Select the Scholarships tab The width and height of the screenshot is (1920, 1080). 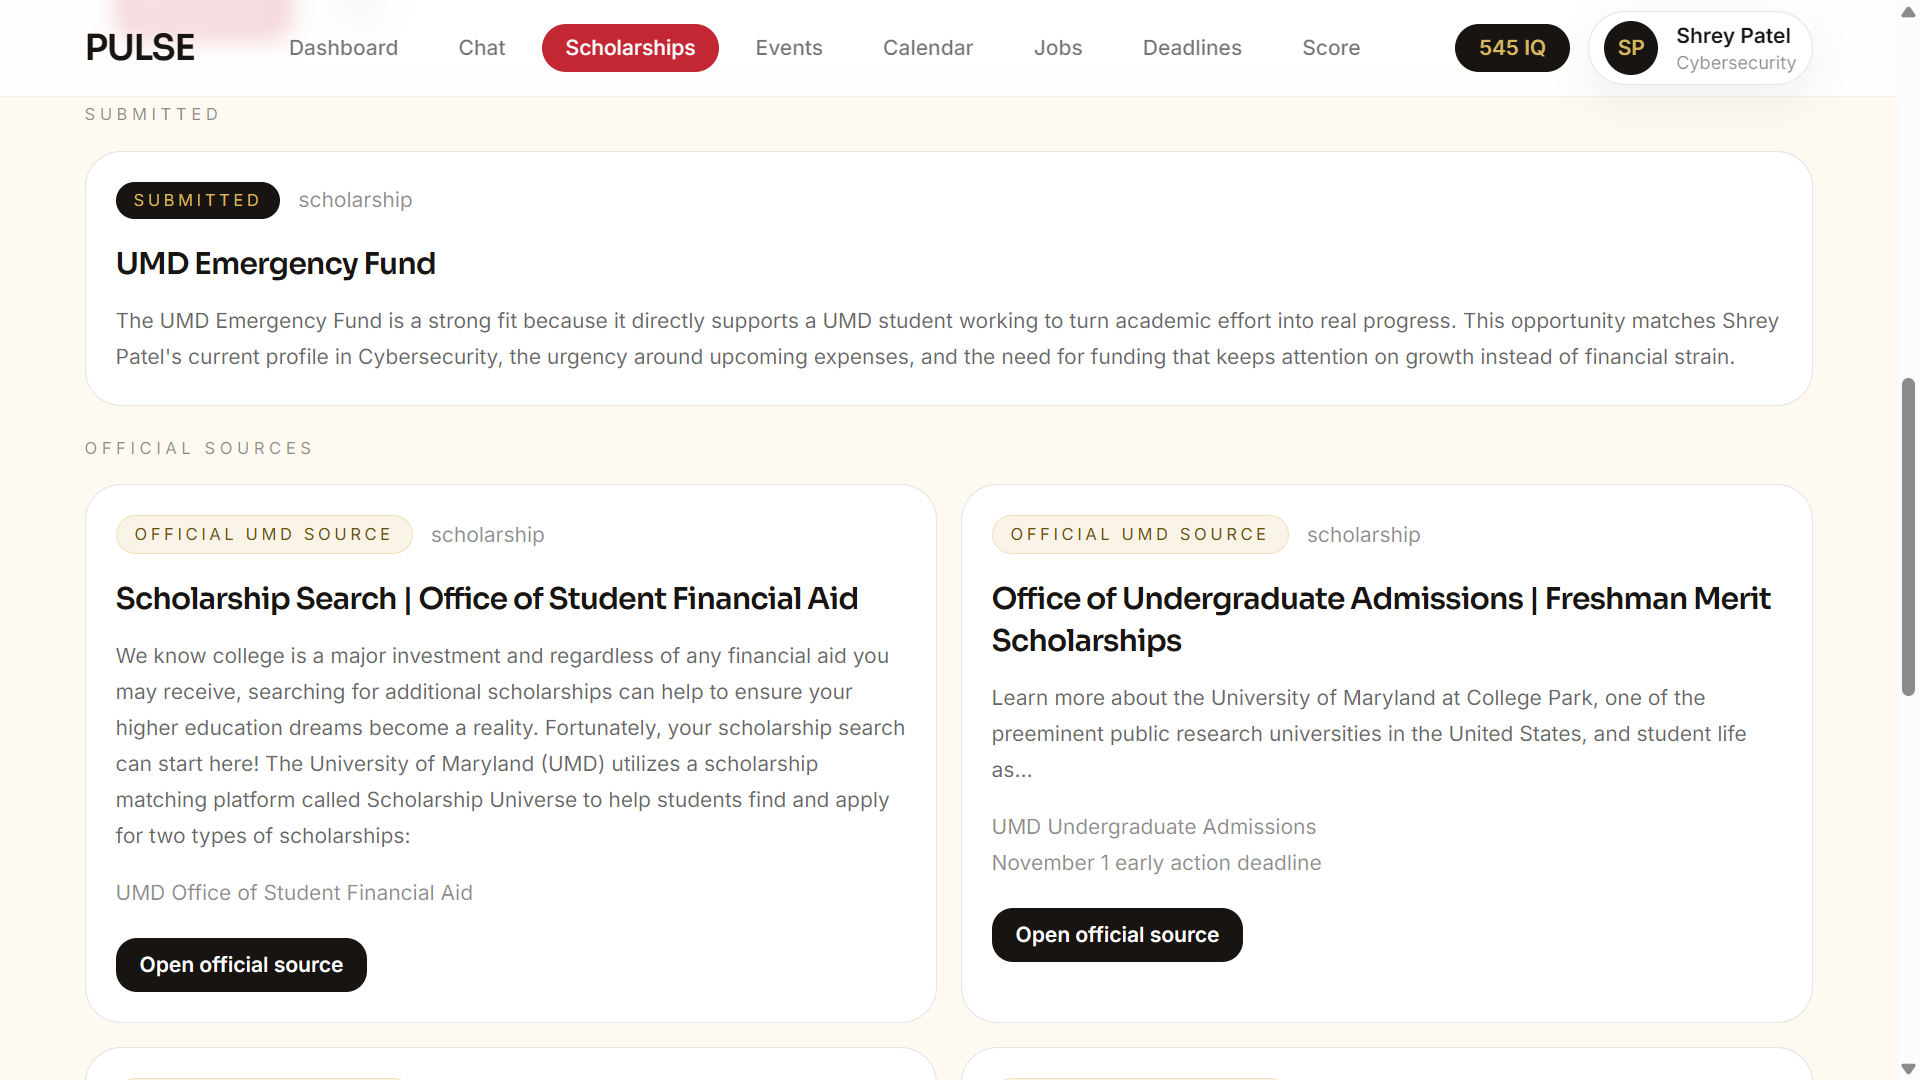pyautogui.click(x=630, y=48)
